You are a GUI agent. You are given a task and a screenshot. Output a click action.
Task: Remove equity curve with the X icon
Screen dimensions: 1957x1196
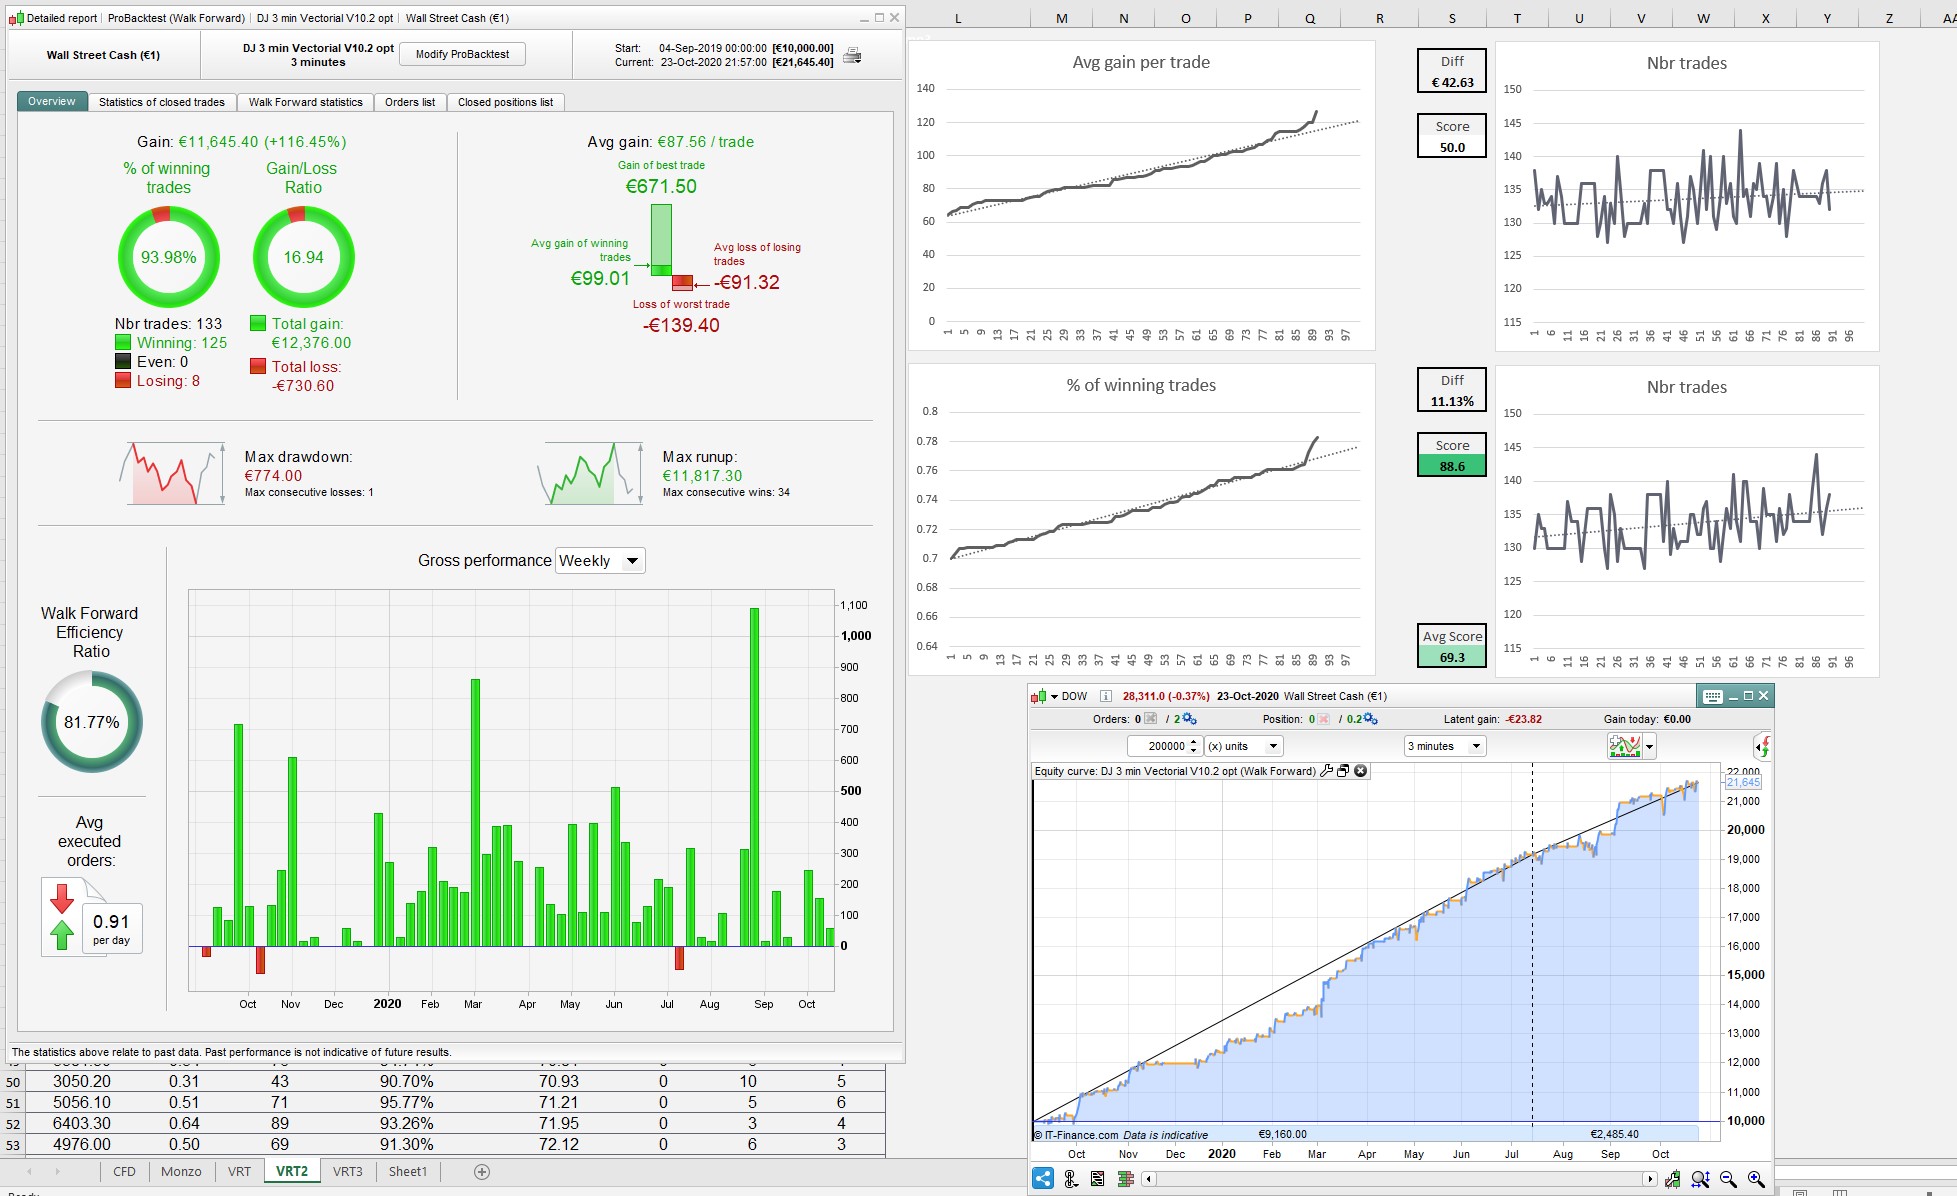click(x=1360, y=771)
